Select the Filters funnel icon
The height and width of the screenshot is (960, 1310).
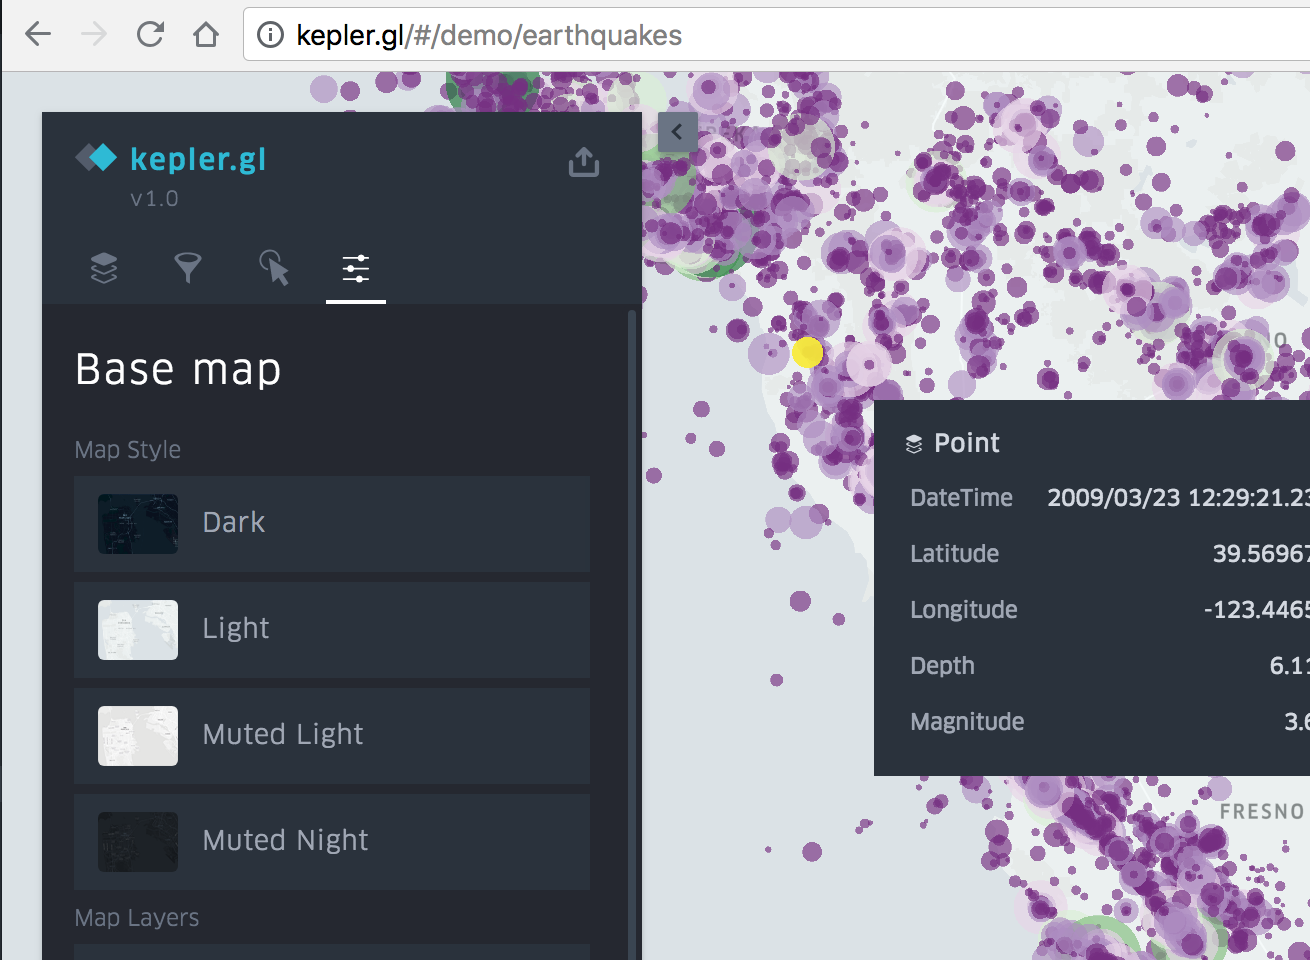(188, 268)
